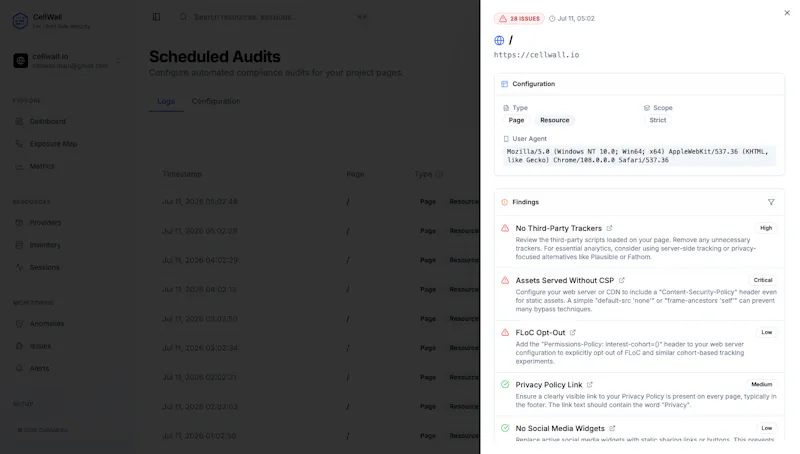Open Sessions in the sidebar
The width and height of the screenshot is (800, 454).
[44, 267]
